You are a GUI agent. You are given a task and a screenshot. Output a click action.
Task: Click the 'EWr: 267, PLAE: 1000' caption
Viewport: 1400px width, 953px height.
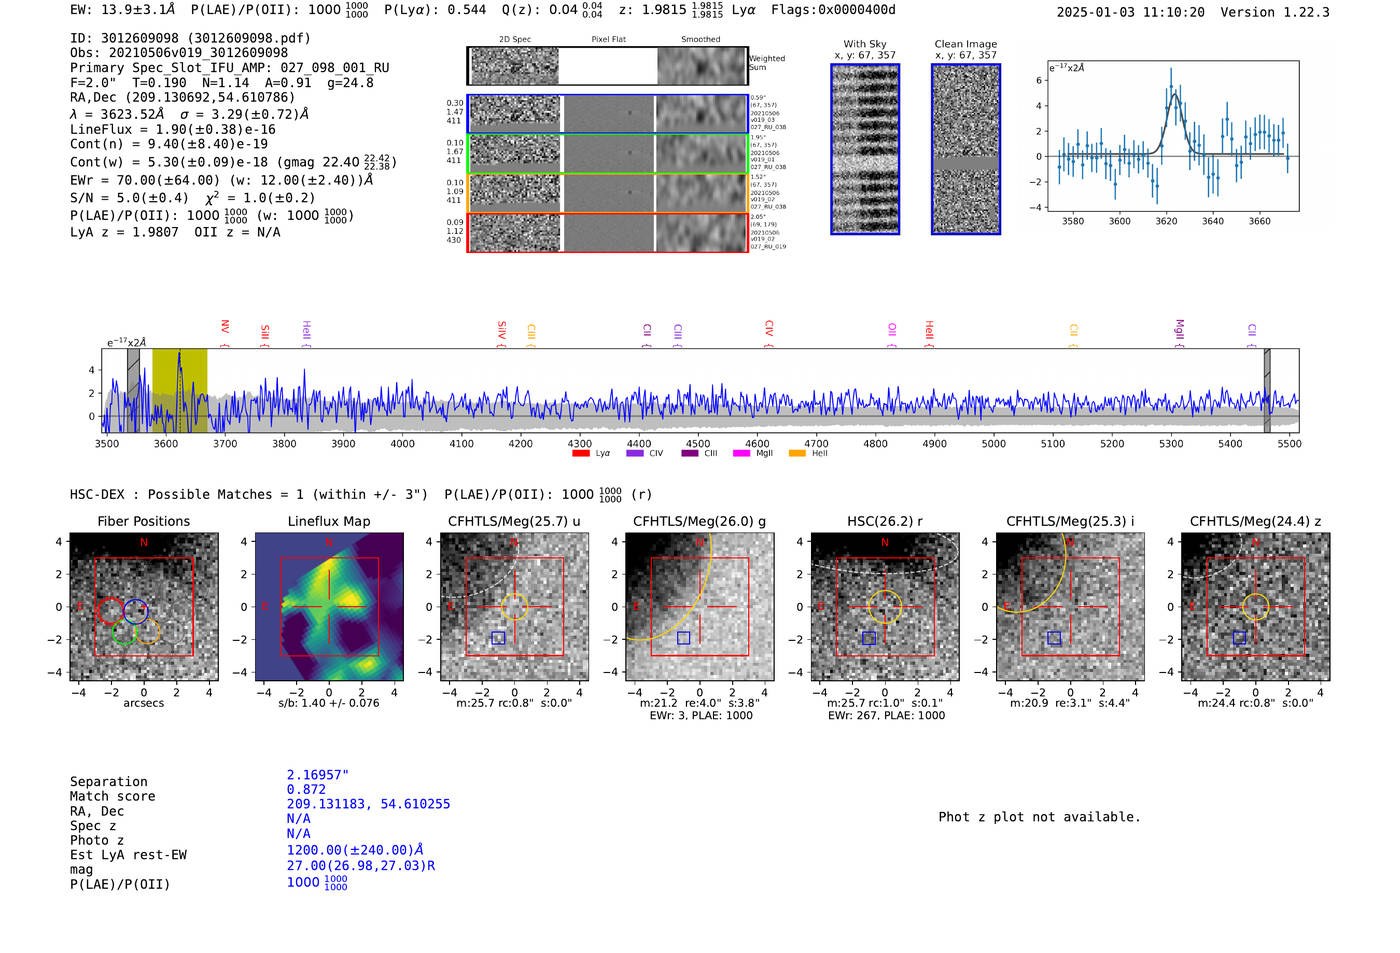click(886, 715)
